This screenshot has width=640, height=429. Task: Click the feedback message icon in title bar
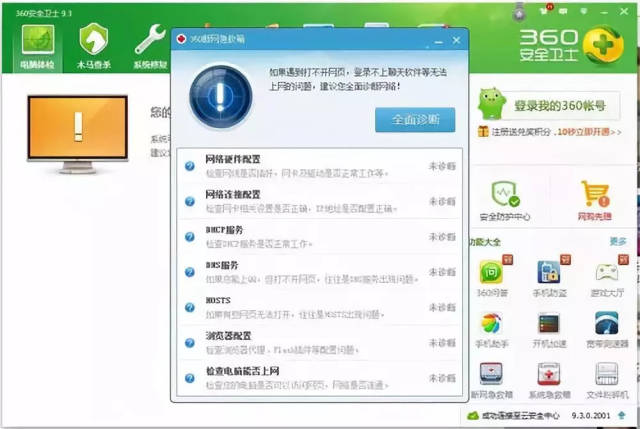(563, 11)
